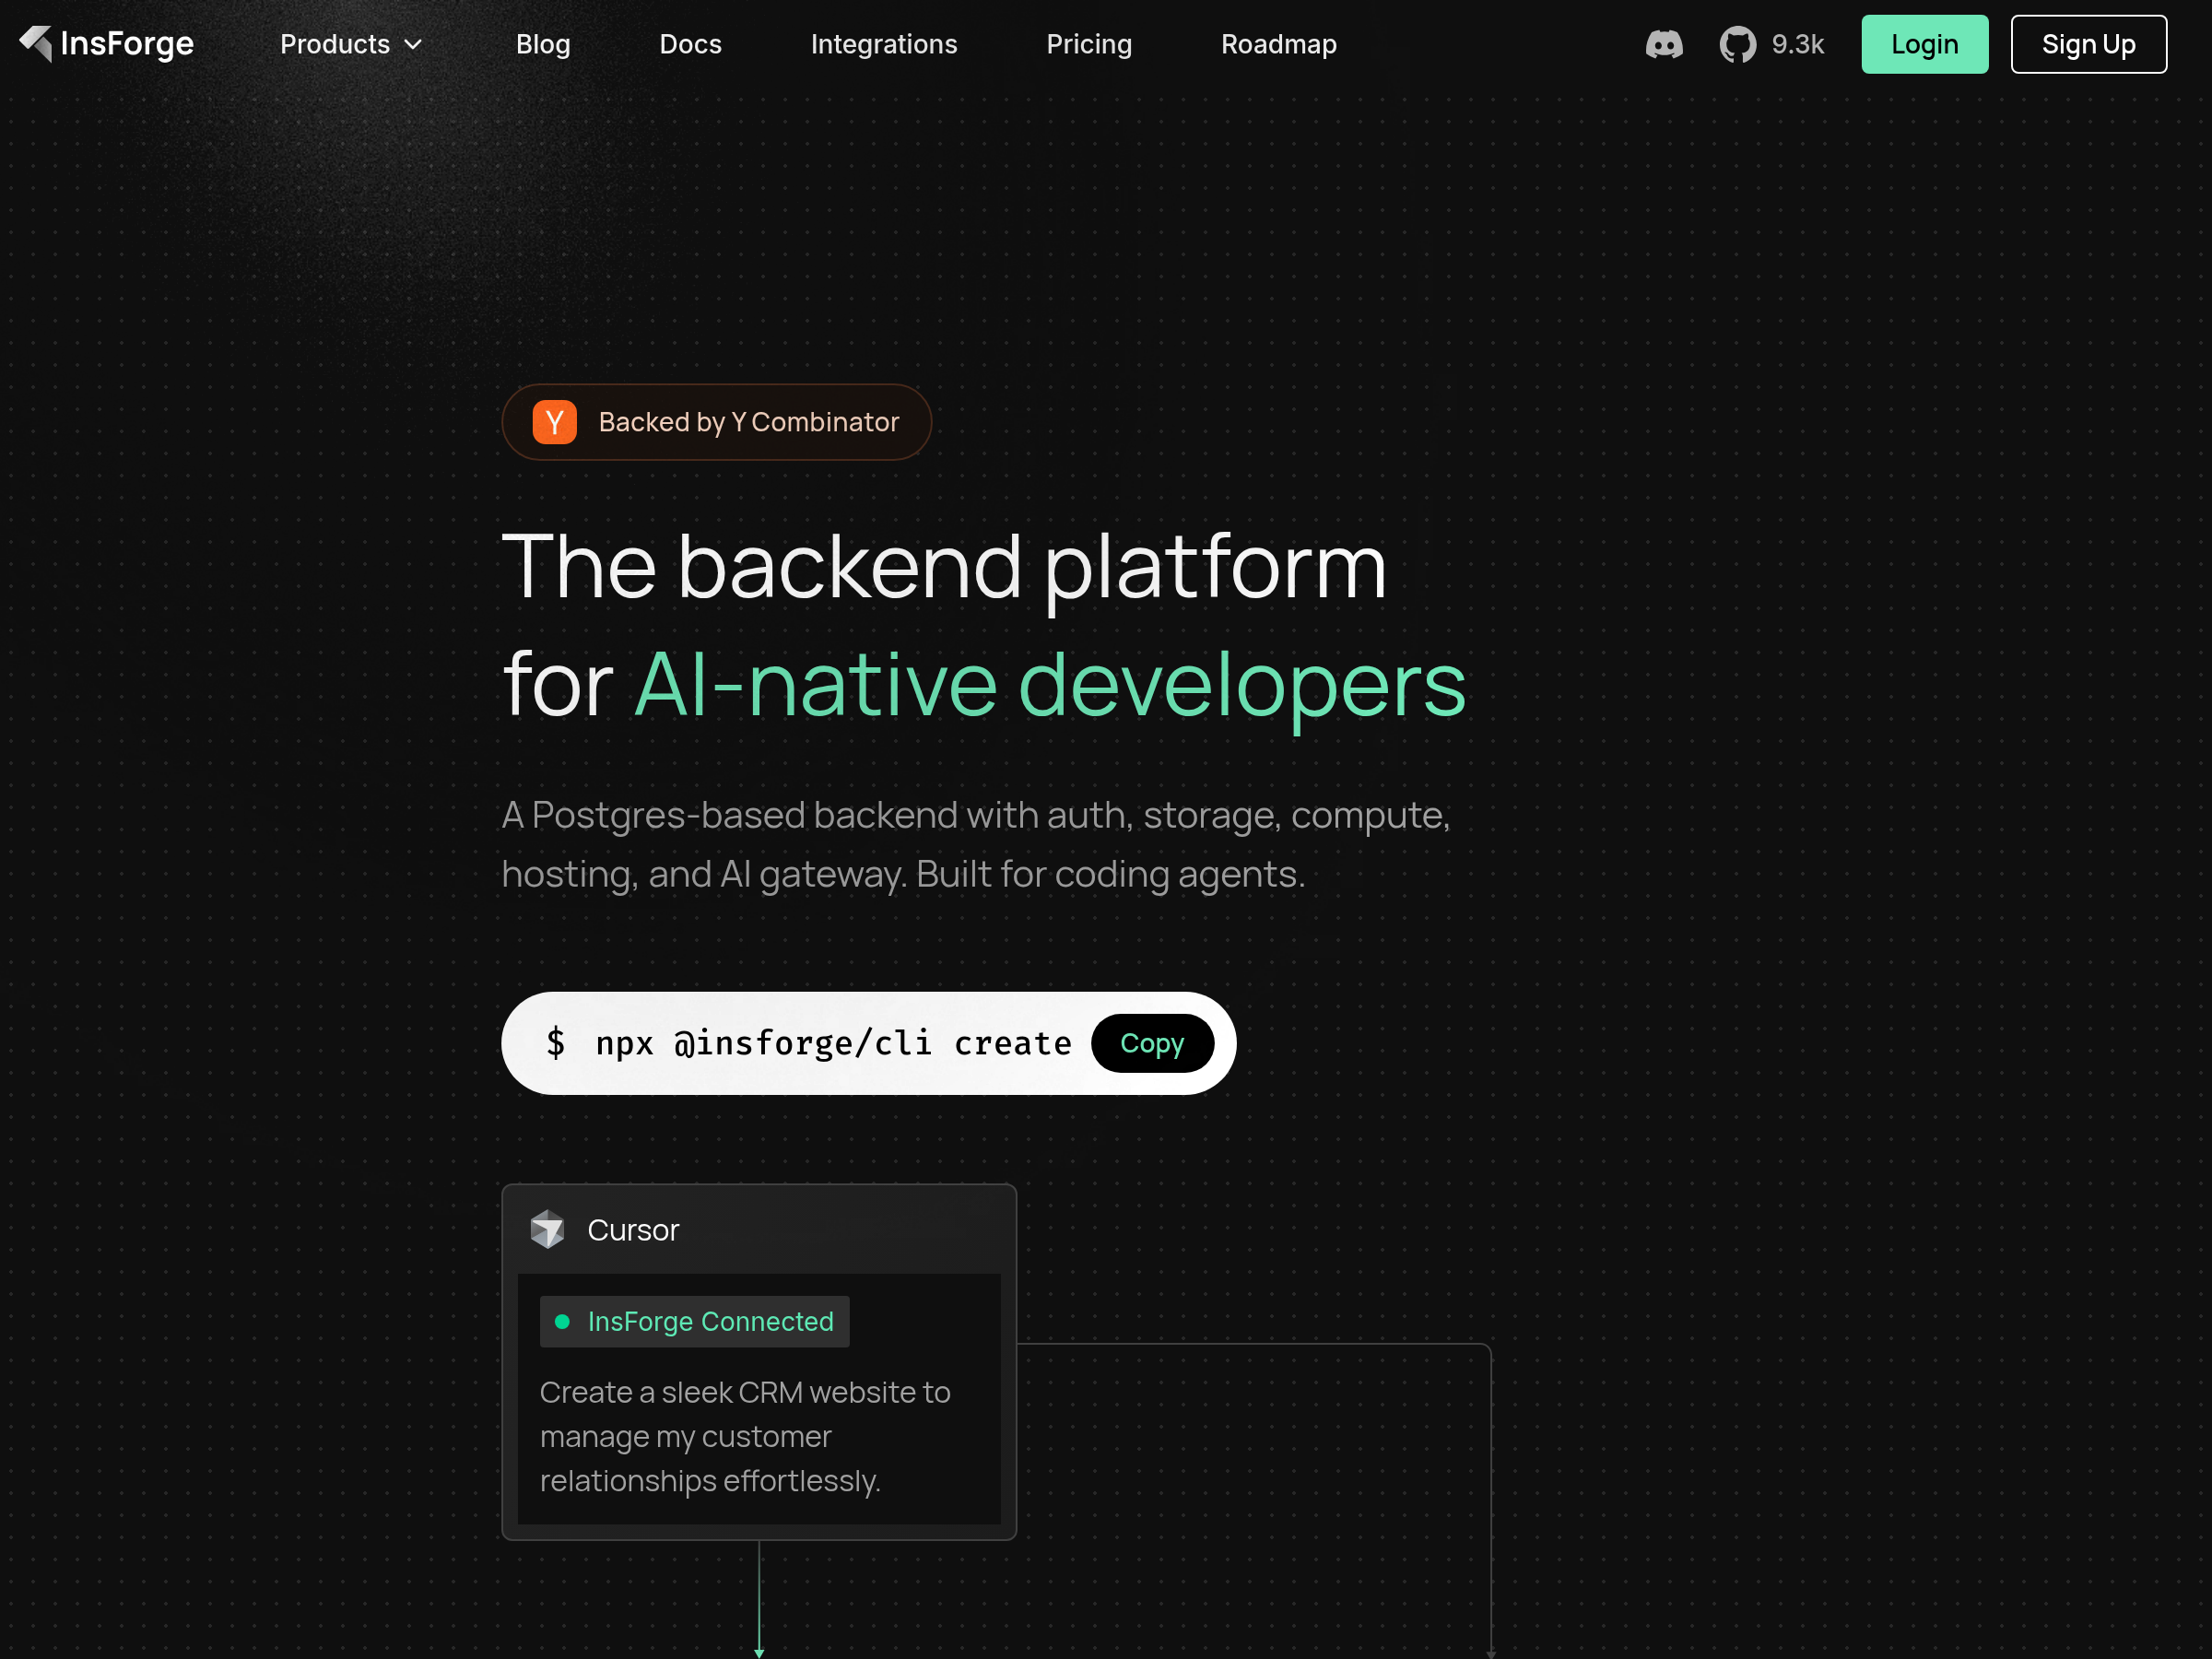Open the Discord community icon
Viewport: 2212px width, 1659px height.
(1664, 45)
